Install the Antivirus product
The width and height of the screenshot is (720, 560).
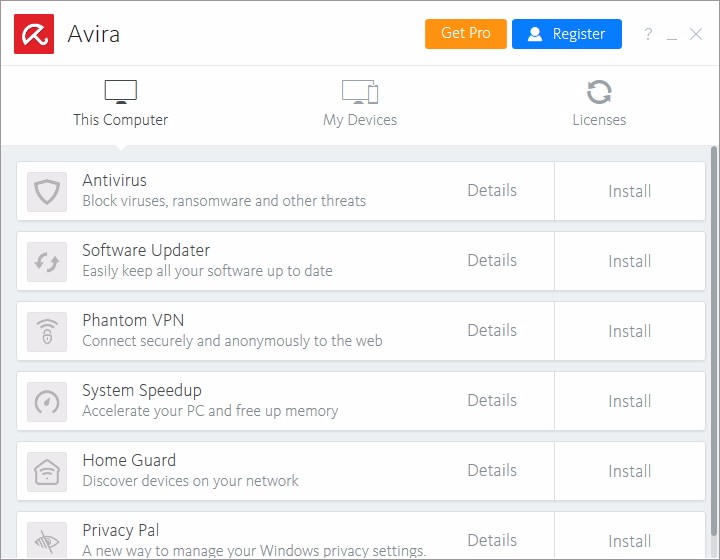tap(630, 191)
